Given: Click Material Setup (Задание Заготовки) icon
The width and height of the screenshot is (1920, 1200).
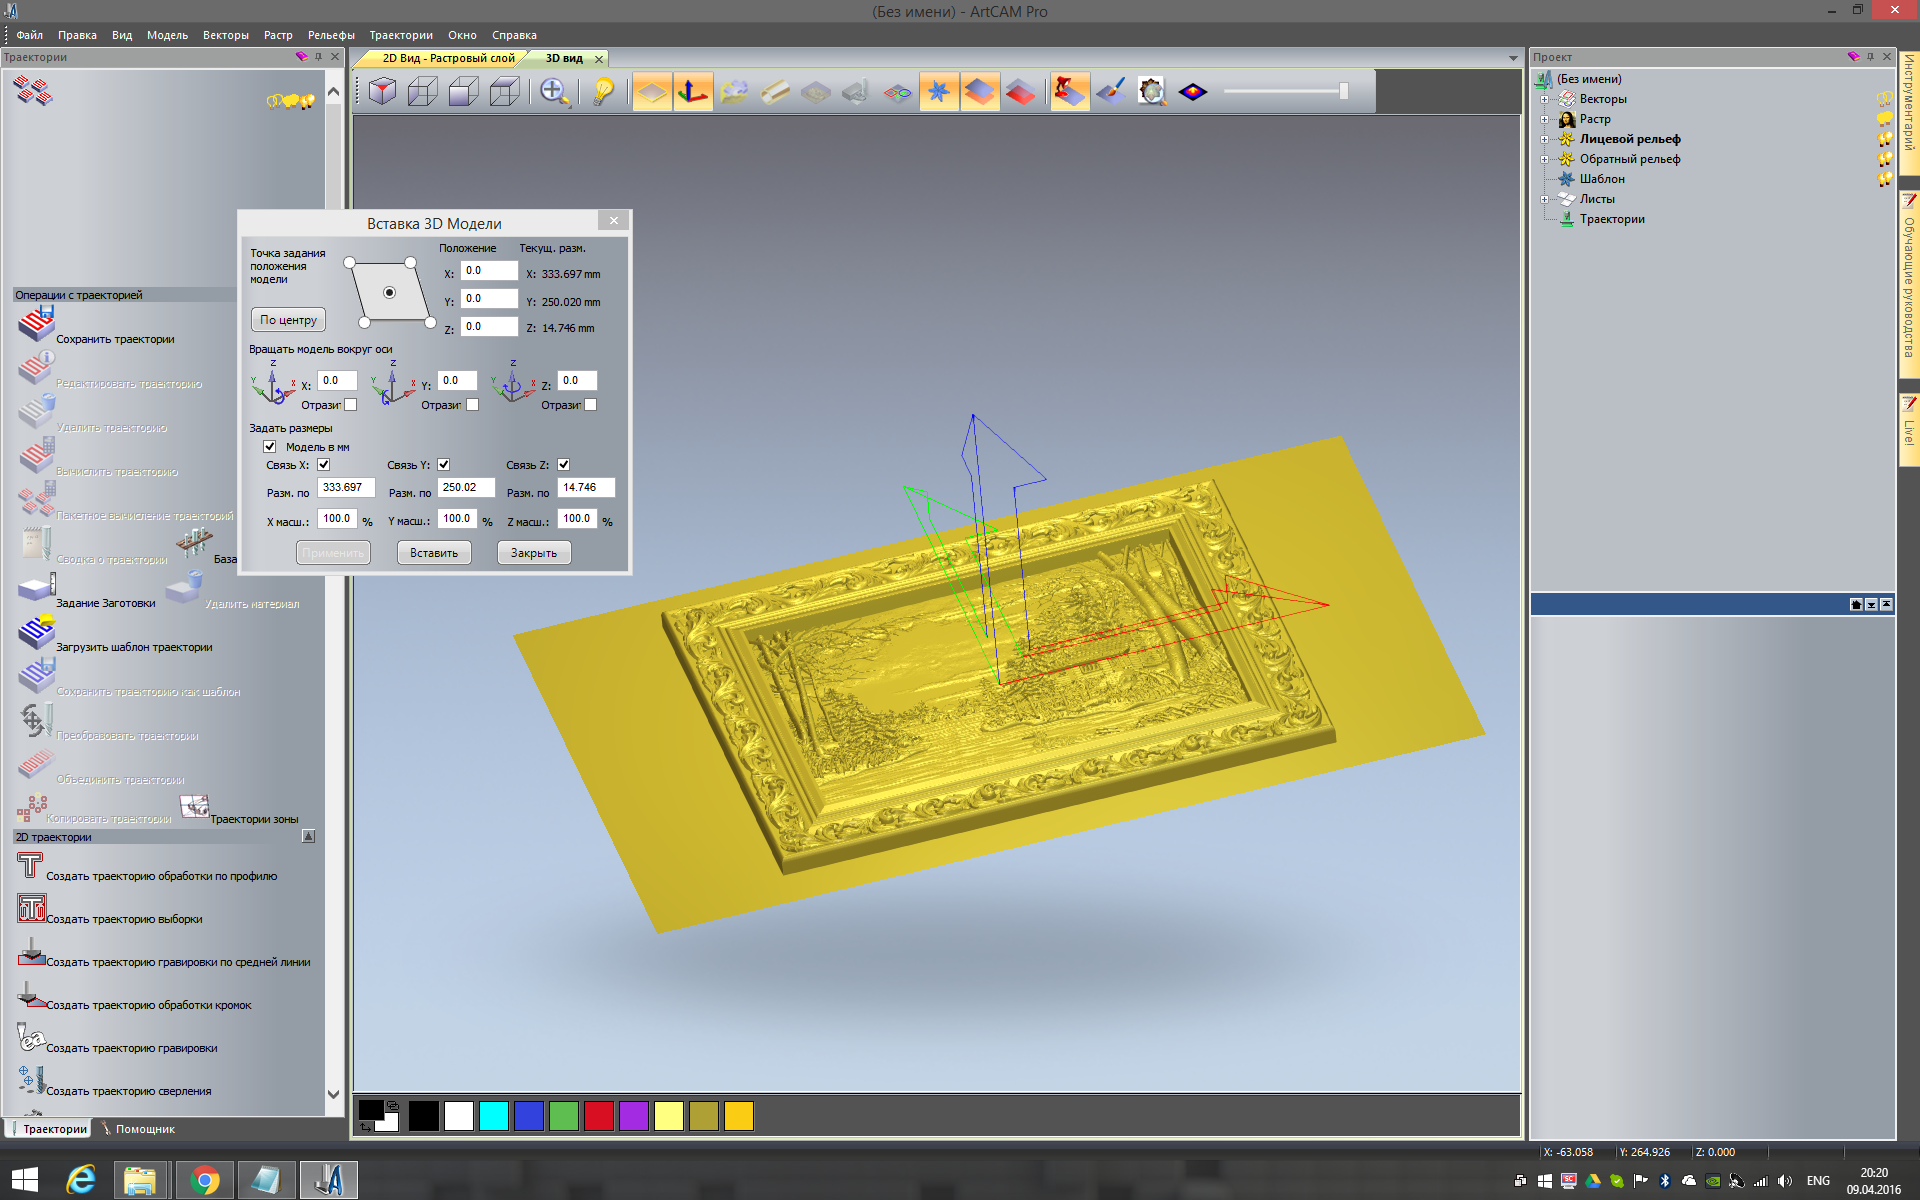Looking at the screenshot, I should [x=36, y=589].
